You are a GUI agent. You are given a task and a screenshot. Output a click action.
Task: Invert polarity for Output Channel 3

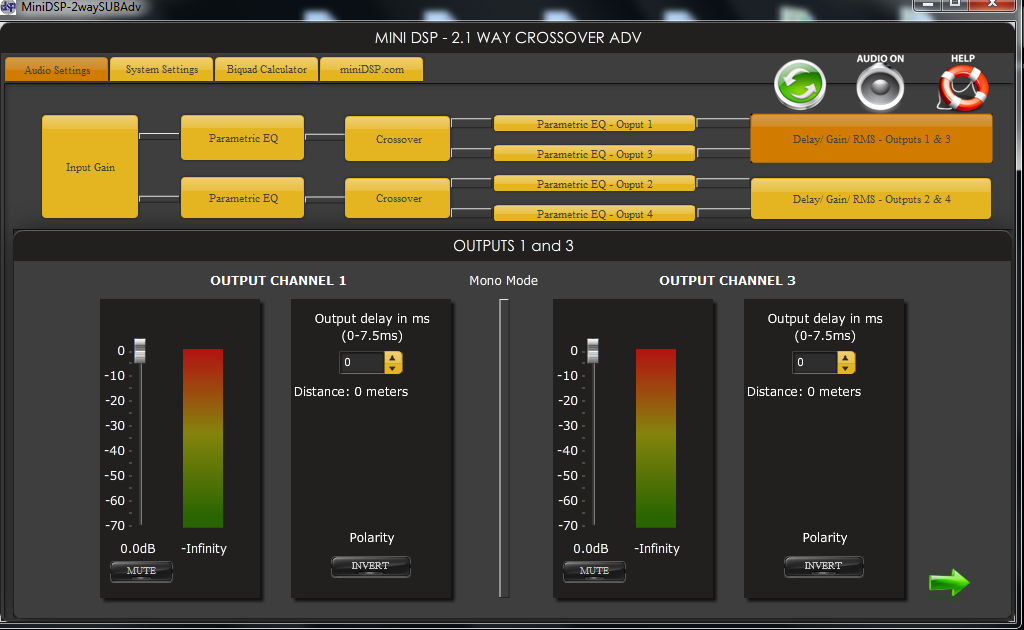824,566
